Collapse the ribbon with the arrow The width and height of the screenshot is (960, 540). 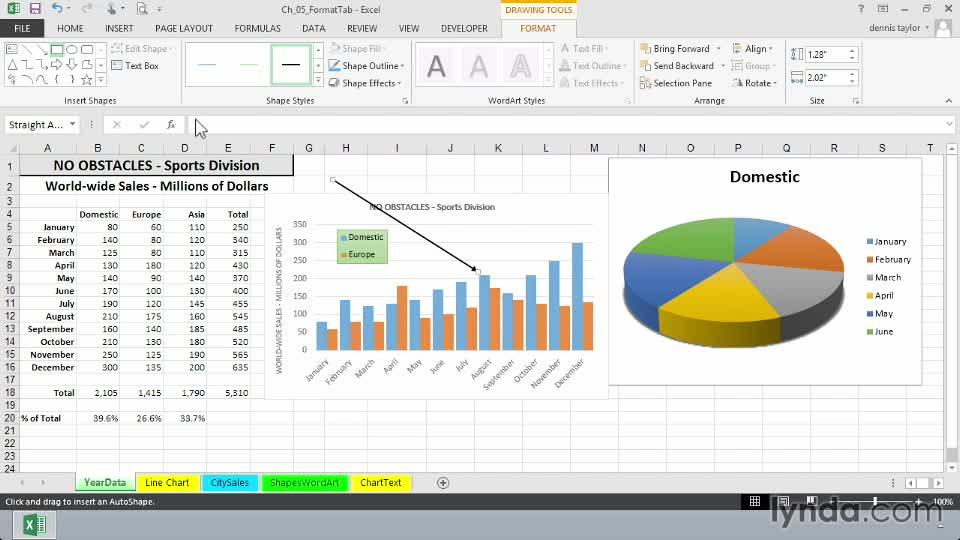tap(948, 100)
